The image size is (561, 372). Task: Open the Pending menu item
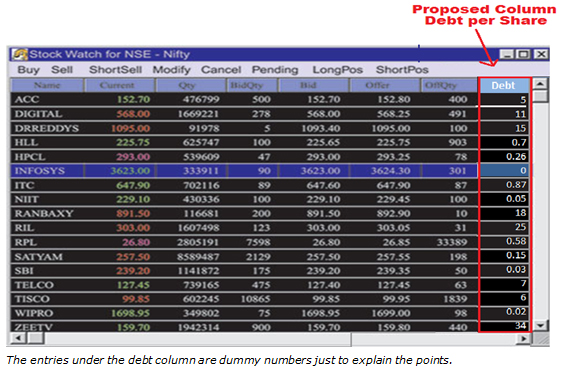(x=275, y=70)
